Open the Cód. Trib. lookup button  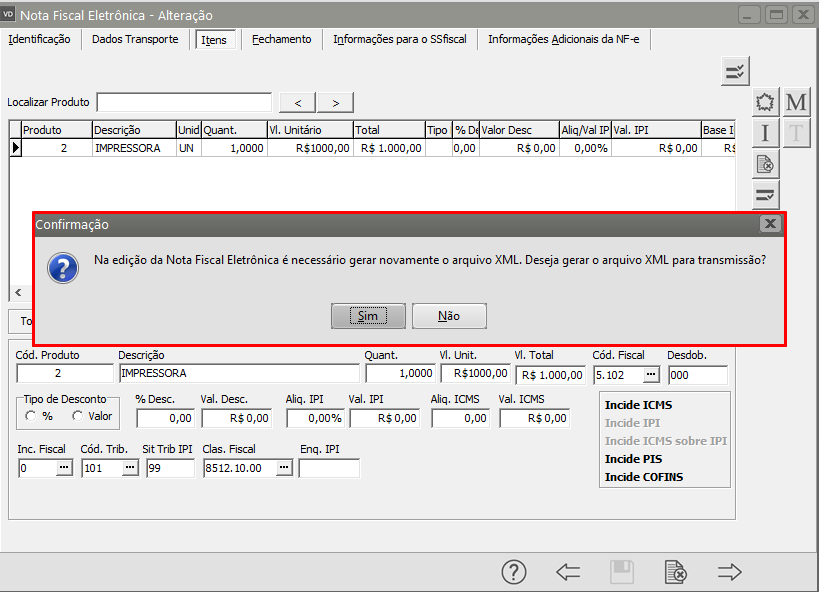[x=130, y=468]
